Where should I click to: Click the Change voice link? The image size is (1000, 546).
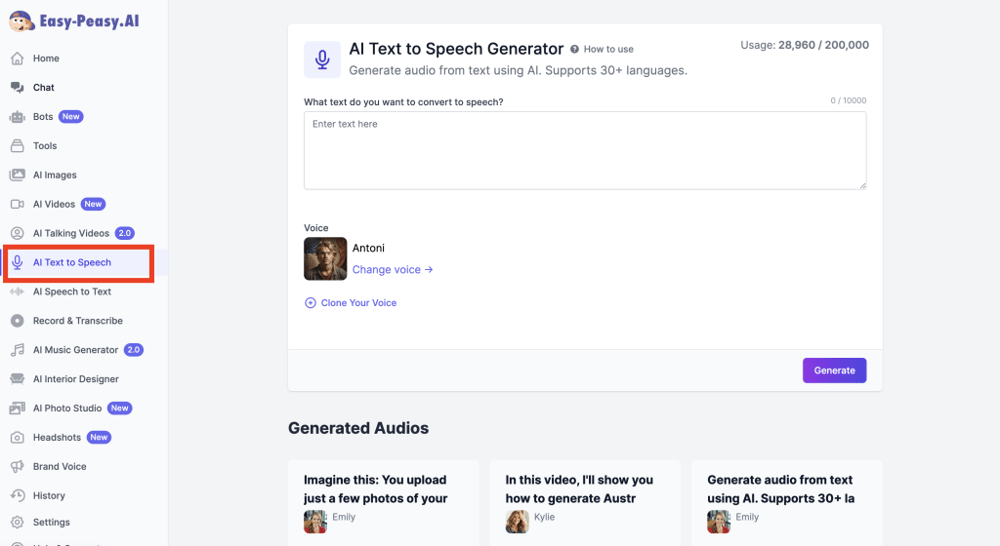tap(392, 270)
